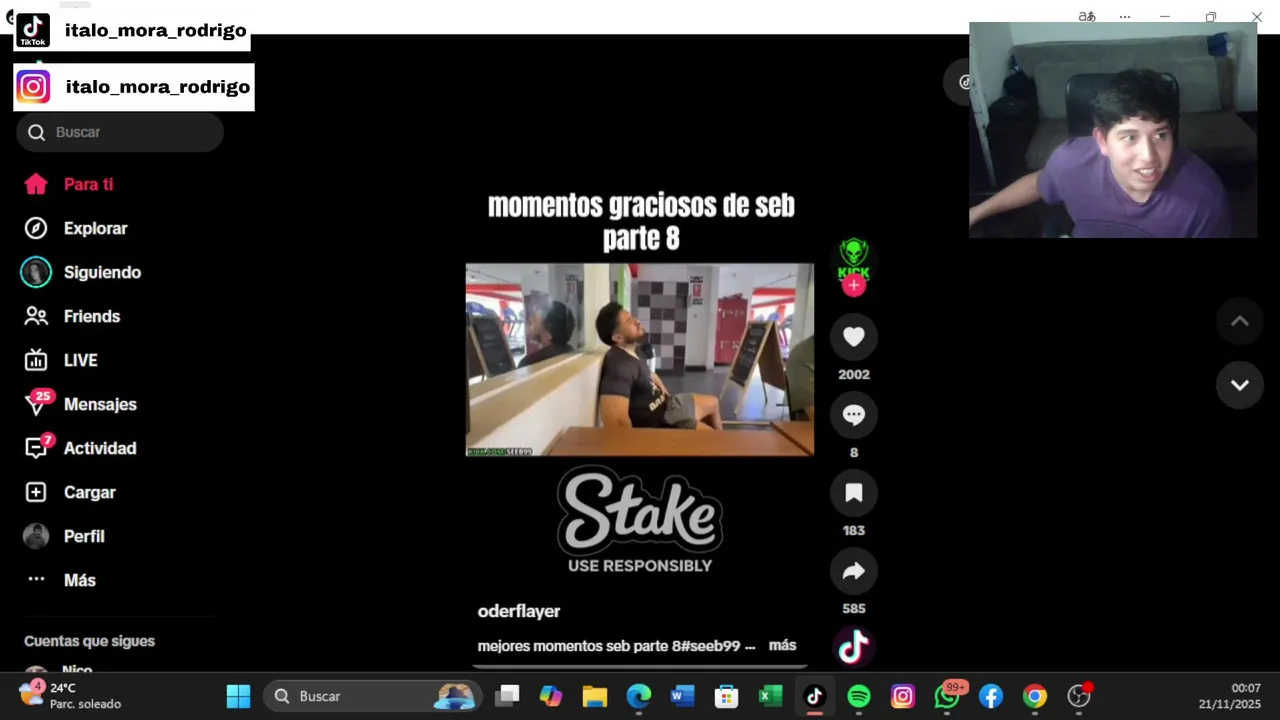Pause the video by clicking the clip

tap(640, 360)
